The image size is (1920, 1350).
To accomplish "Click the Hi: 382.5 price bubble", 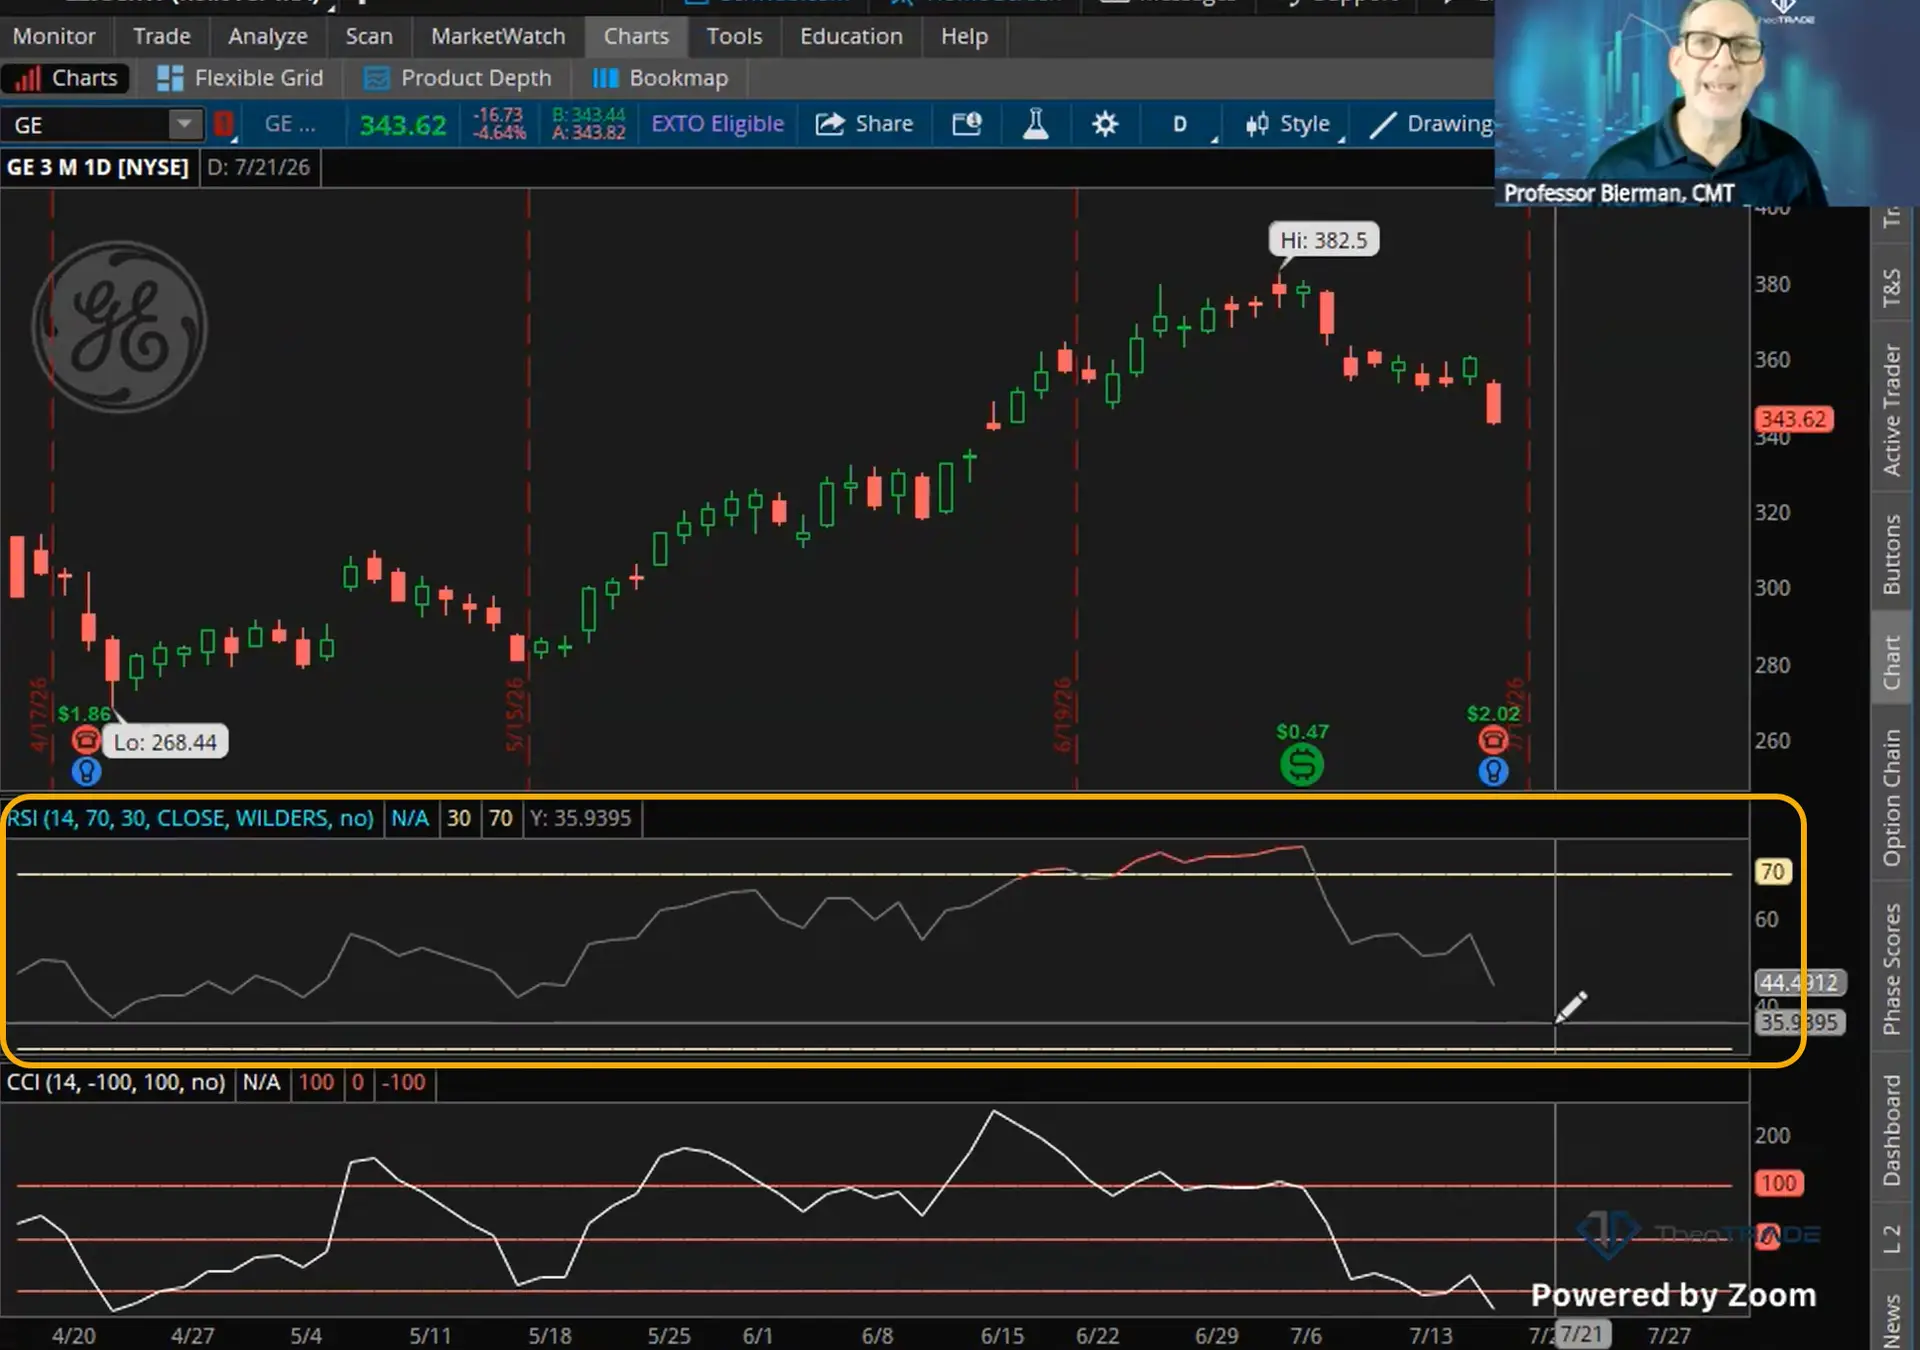I will [1323, 240].
